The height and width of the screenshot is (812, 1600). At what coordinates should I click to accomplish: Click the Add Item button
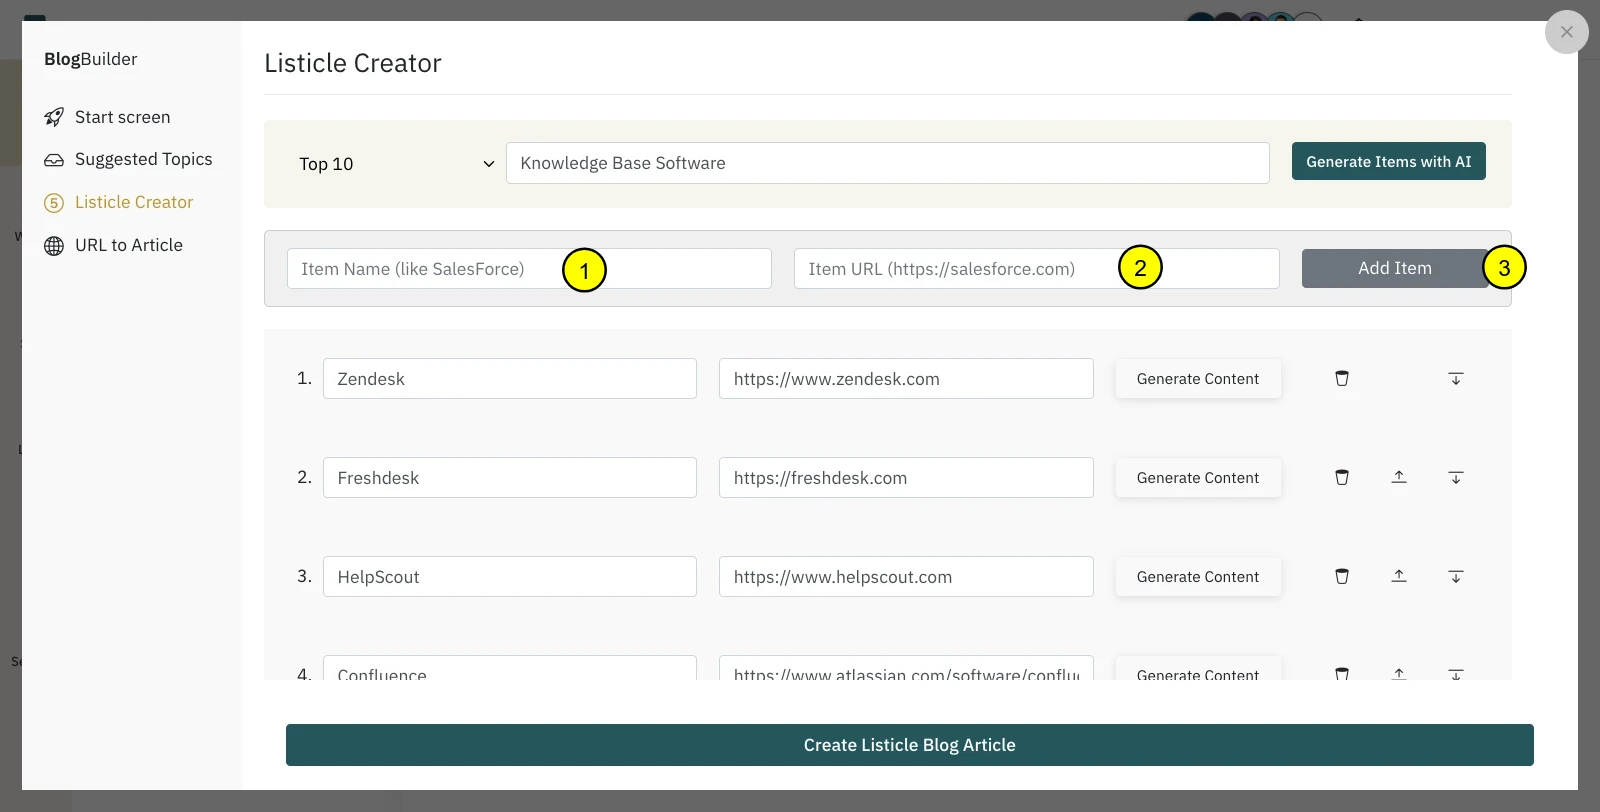point(1394,268)
